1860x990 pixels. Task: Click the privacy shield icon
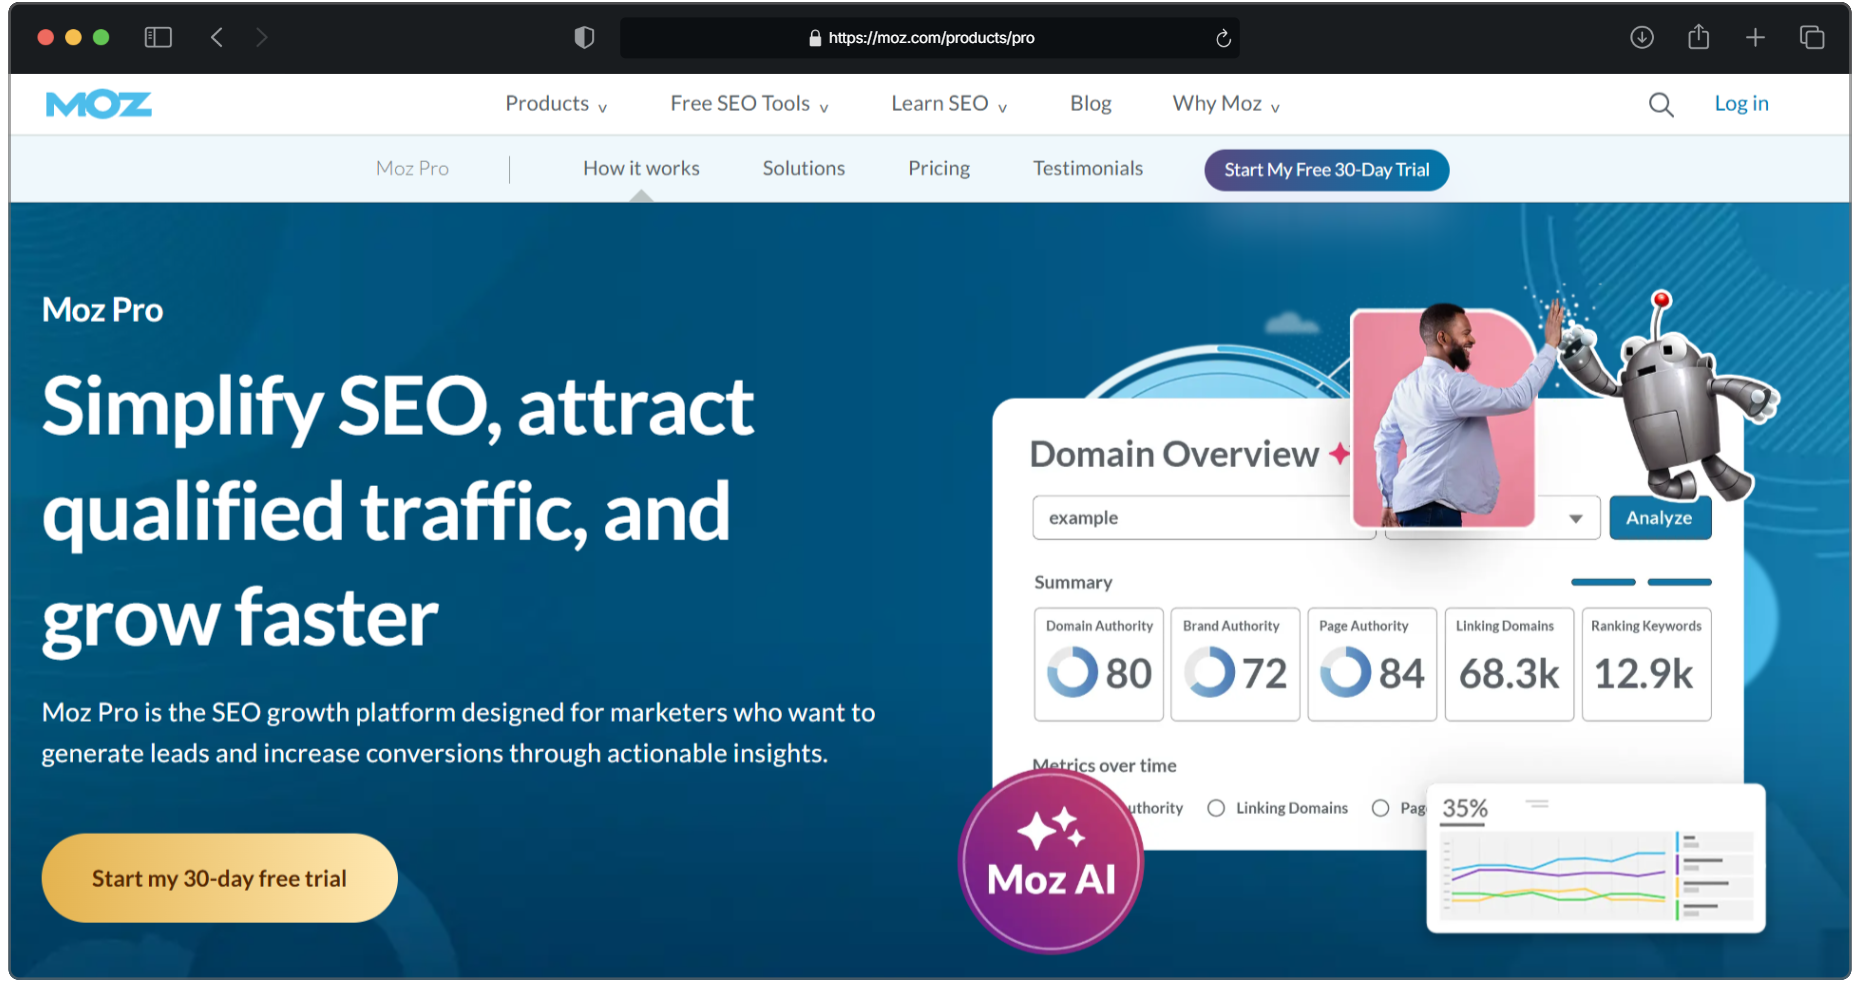coord(585,38)
